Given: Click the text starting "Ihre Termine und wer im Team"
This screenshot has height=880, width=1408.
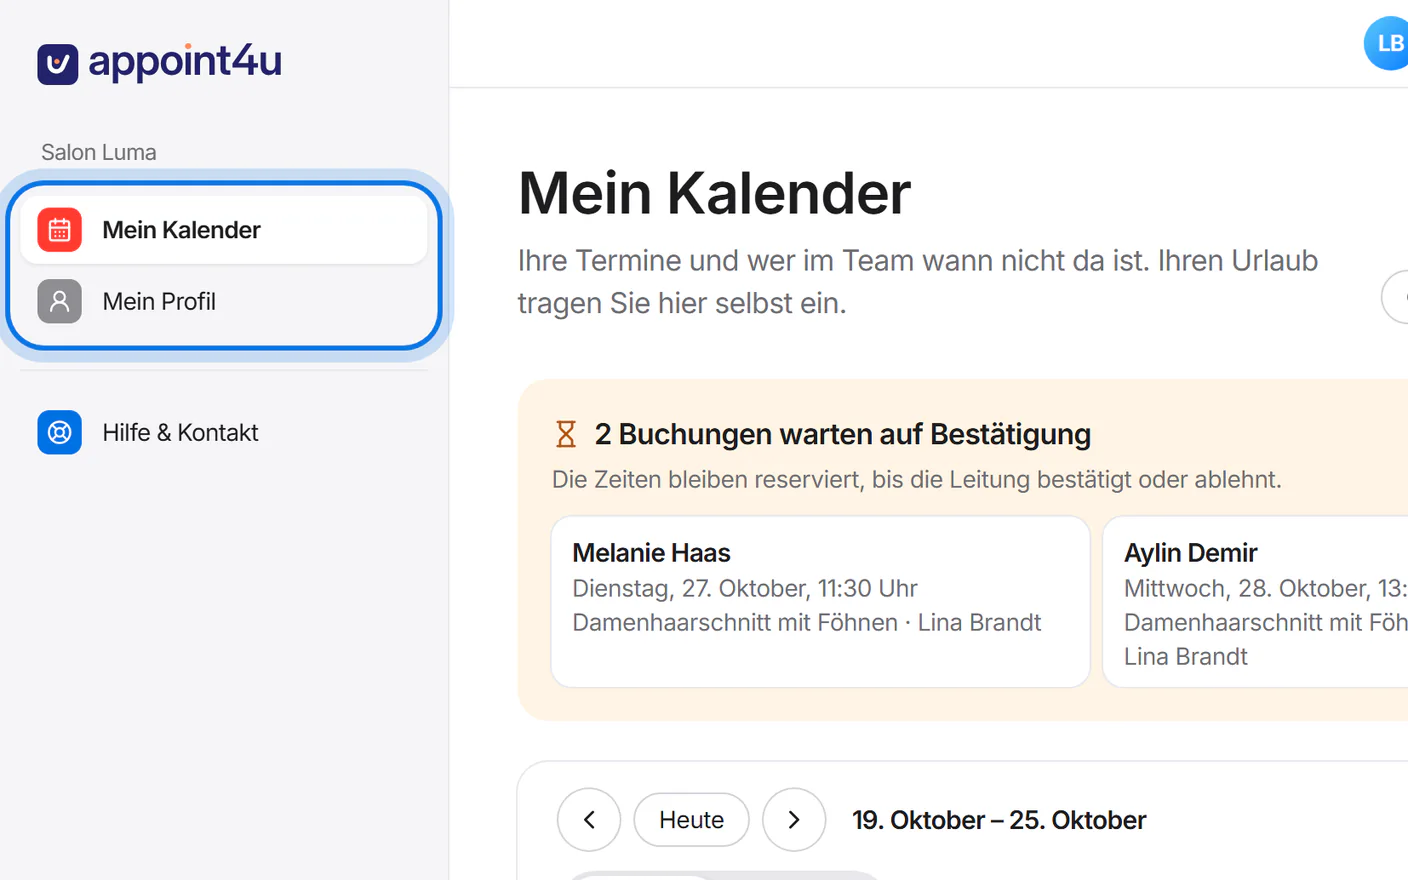Looking at the screenshot, I should click(917, 281).
